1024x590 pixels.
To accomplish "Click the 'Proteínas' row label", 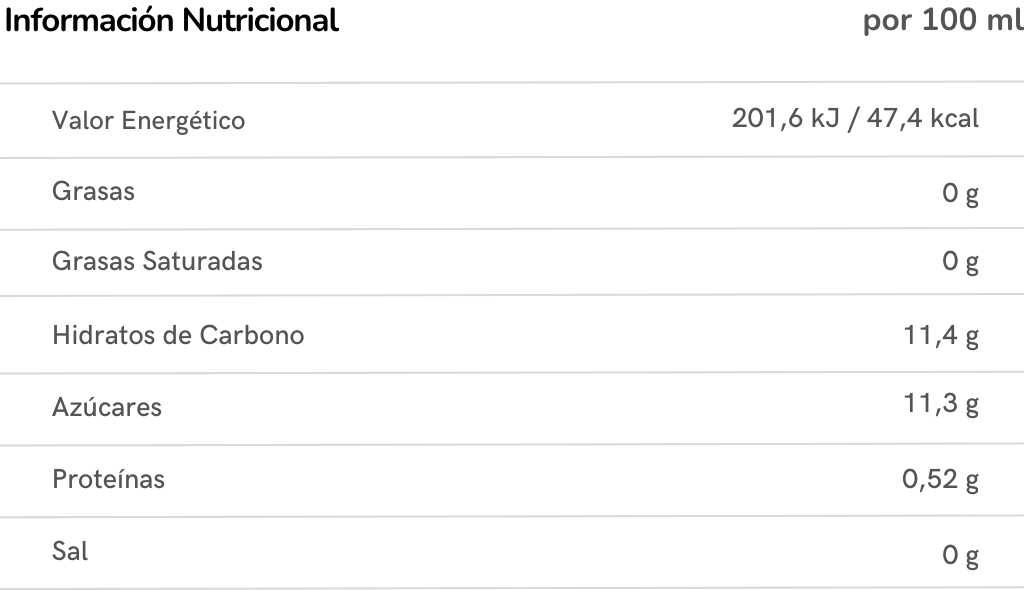I will coord(108,479).
